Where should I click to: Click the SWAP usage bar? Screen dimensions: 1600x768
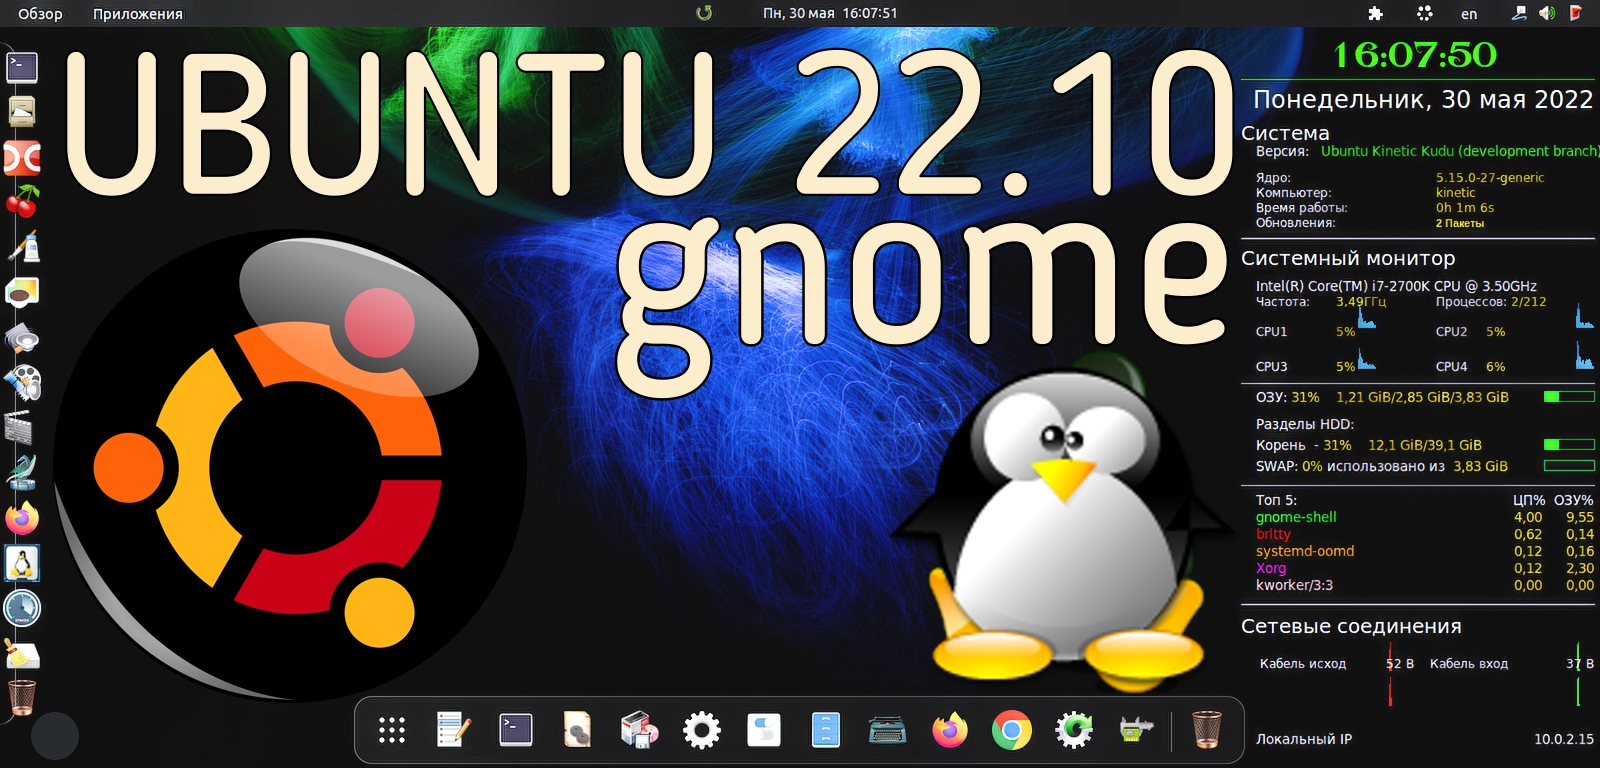pos(1569,466)
